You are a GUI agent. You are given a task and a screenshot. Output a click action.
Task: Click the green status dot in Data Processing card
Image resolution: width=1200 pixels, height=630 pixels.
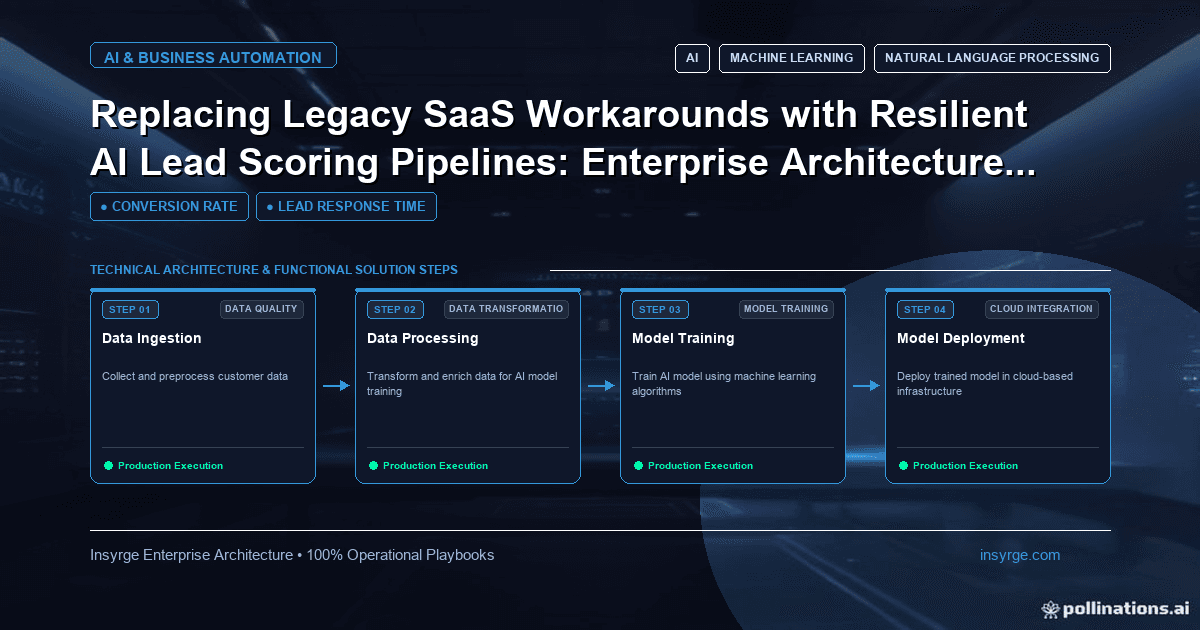[373, 465]
